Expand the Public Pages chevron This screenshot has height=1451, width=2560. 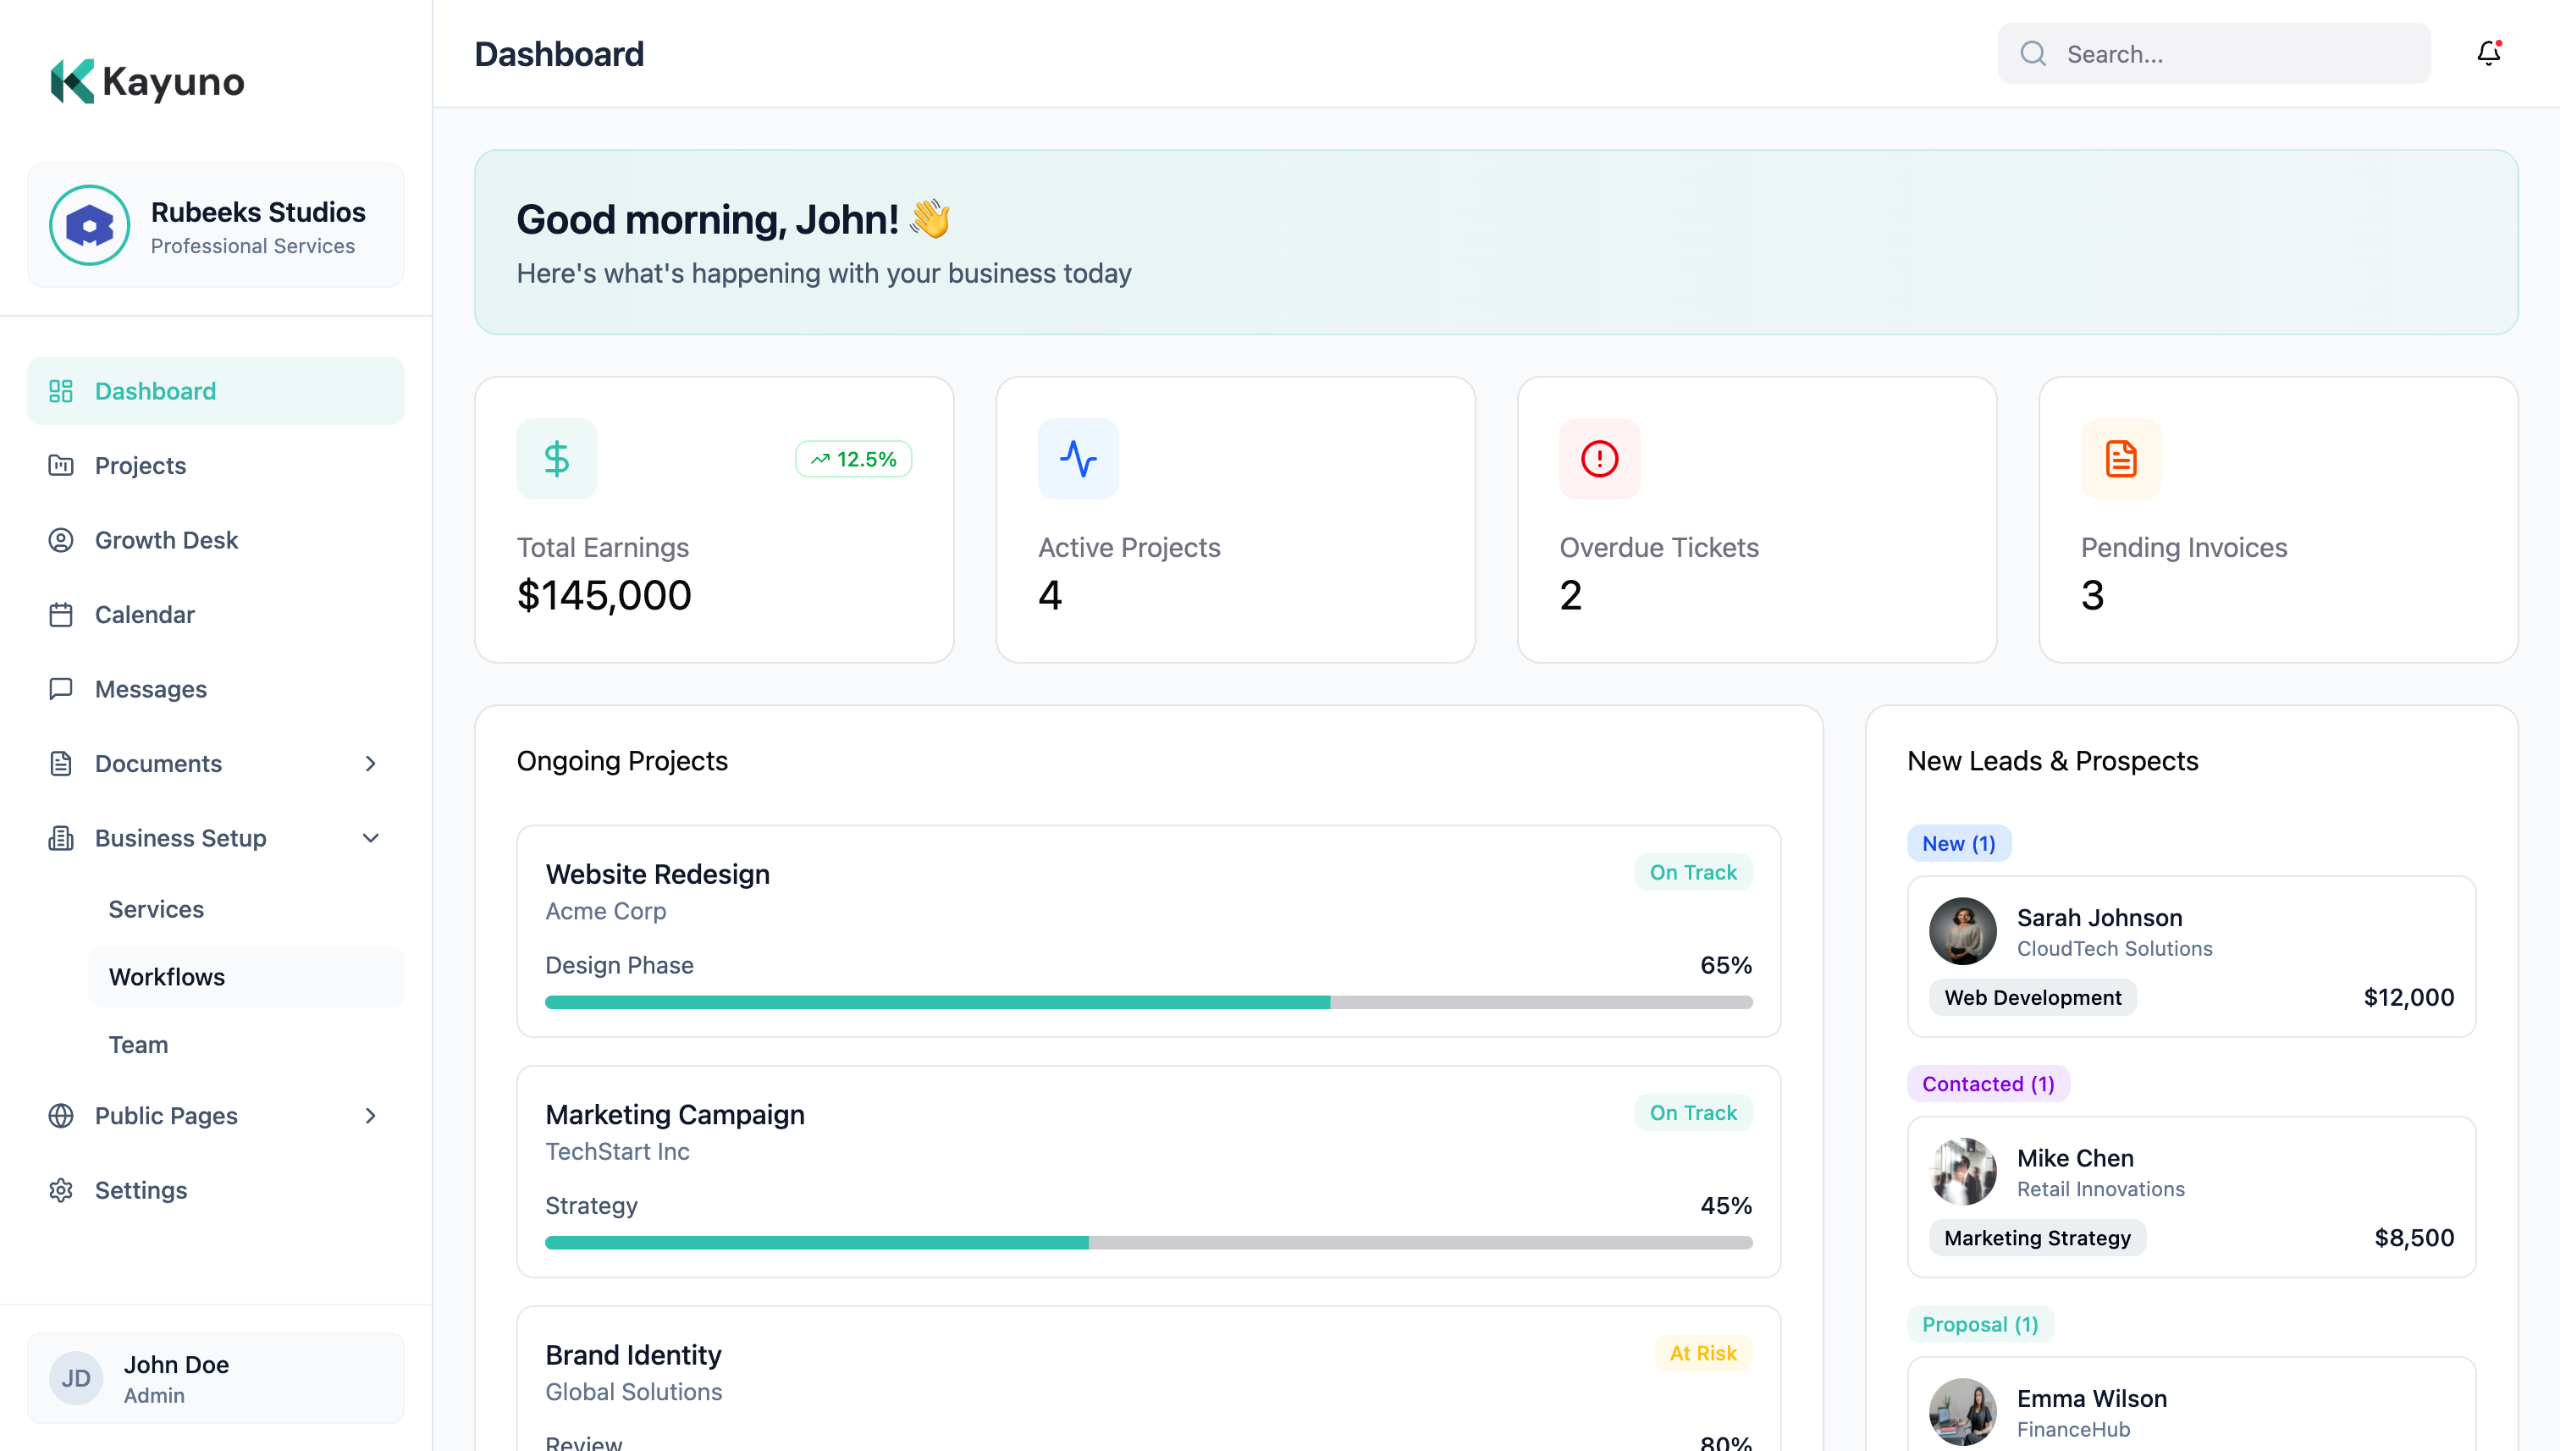[370, 1116]
